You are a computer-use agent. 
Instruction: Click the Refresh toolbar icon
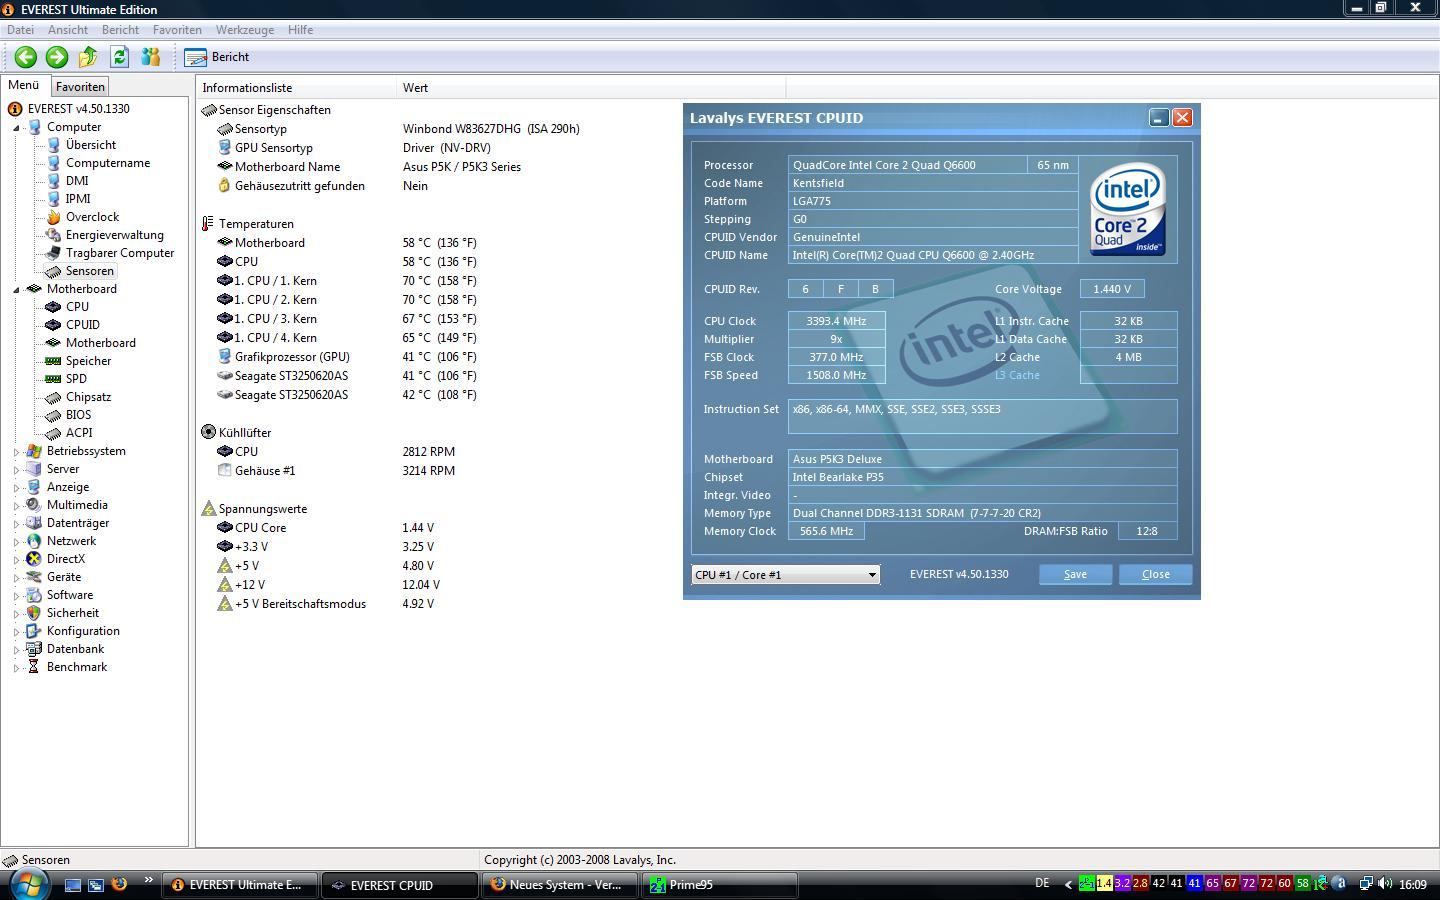point(119,57)
